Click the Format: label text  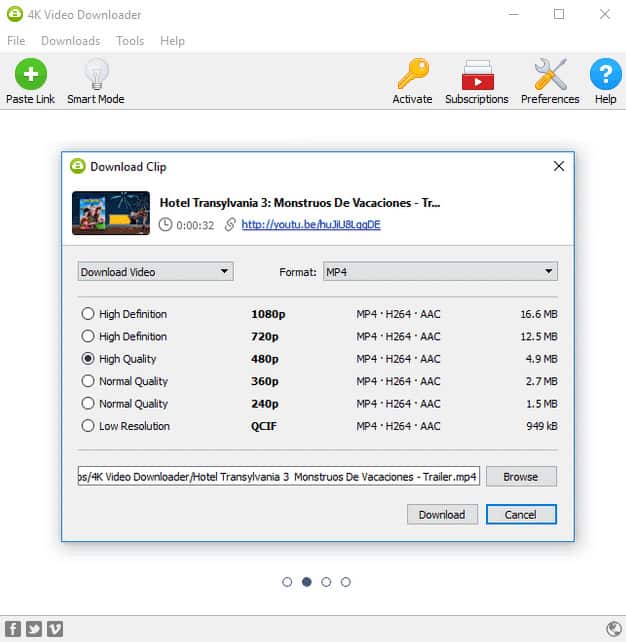298,272
